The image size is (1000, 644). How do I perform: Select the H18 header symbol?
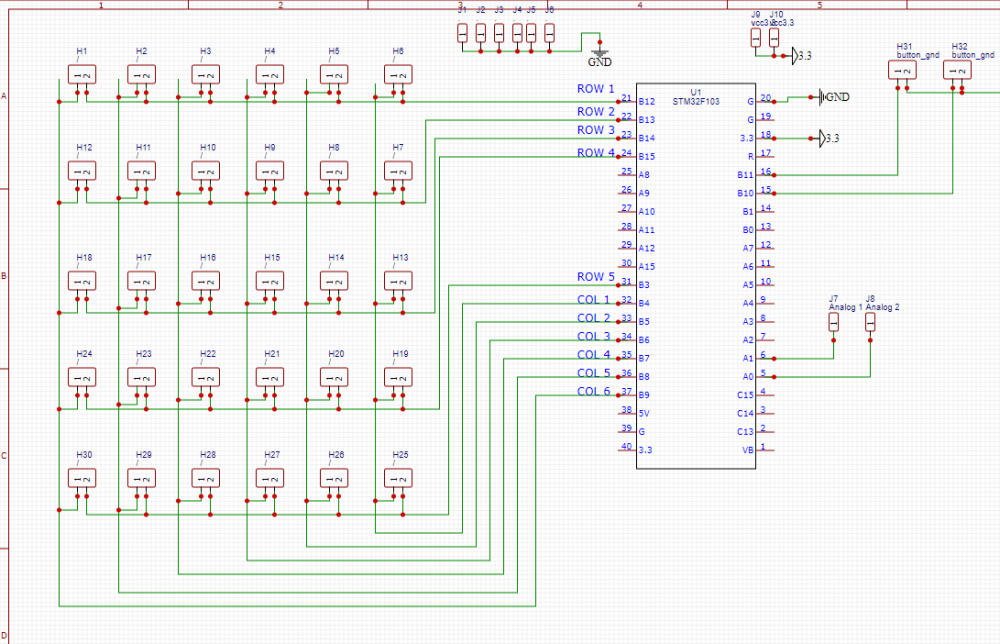pyautogui.click(x=82, y=281)
